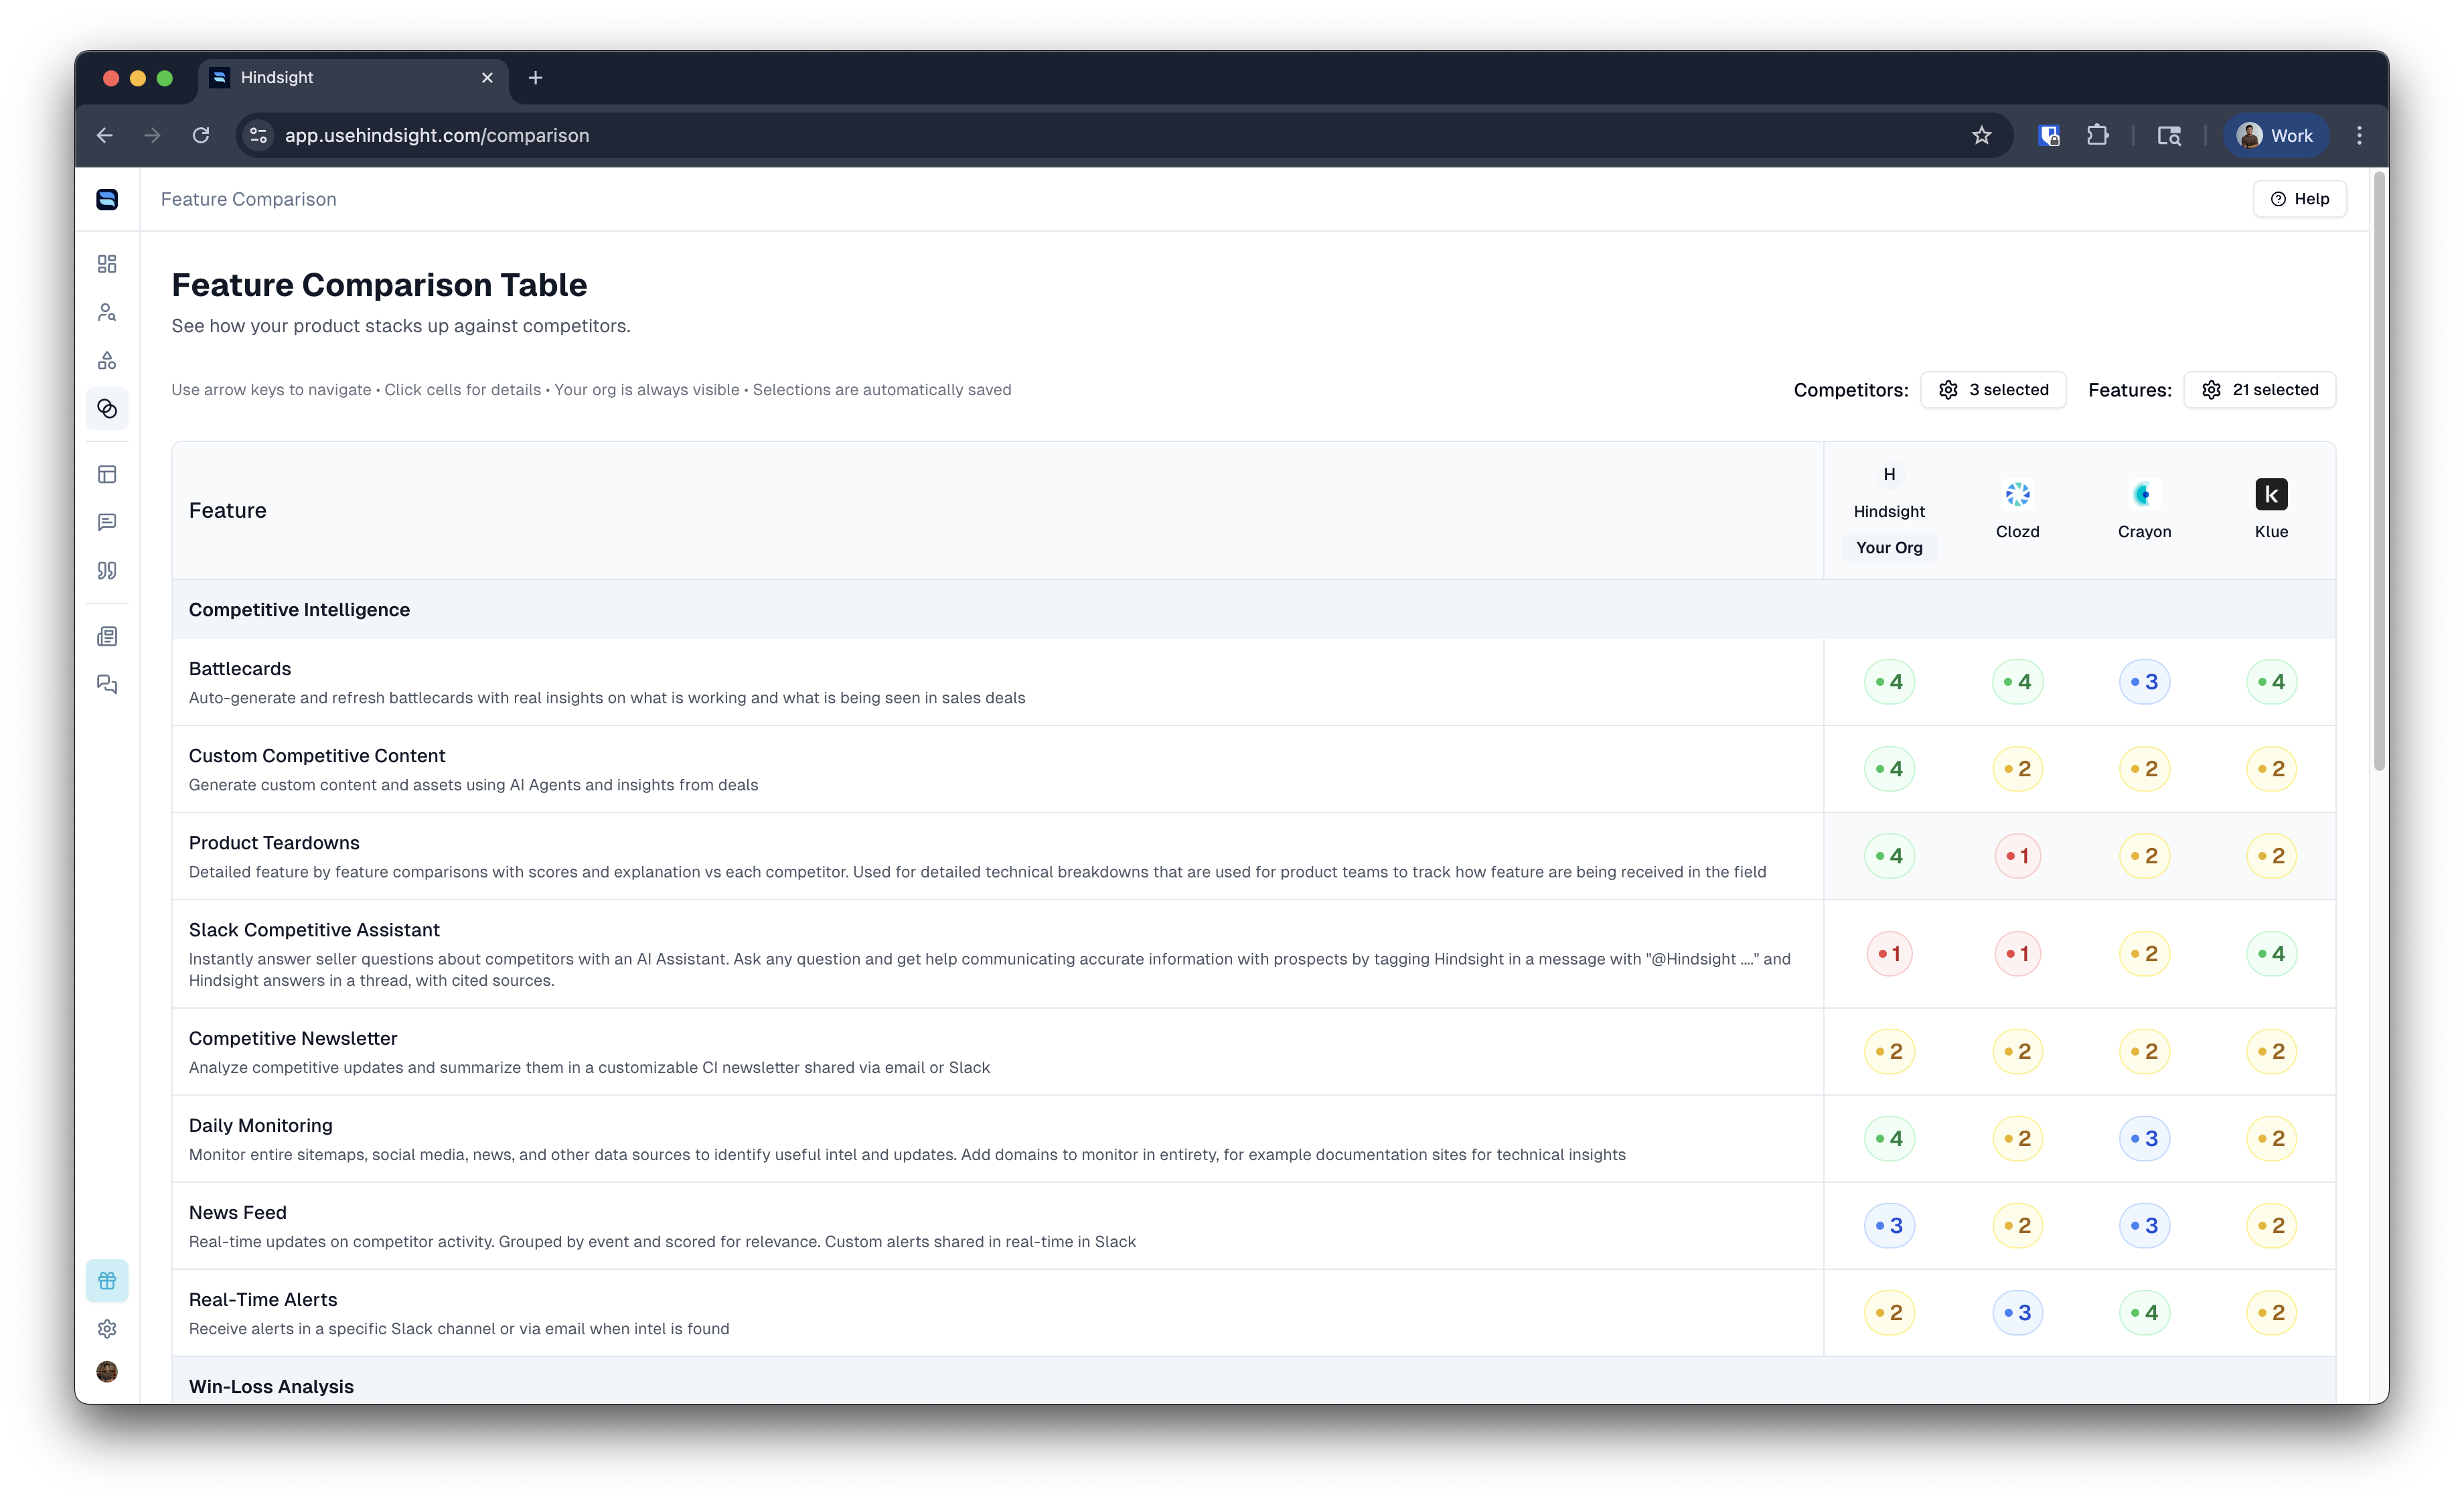Screen dimensions: 2464x1503
Task: Open the message lines icon in sidebar
Action: 107,522
